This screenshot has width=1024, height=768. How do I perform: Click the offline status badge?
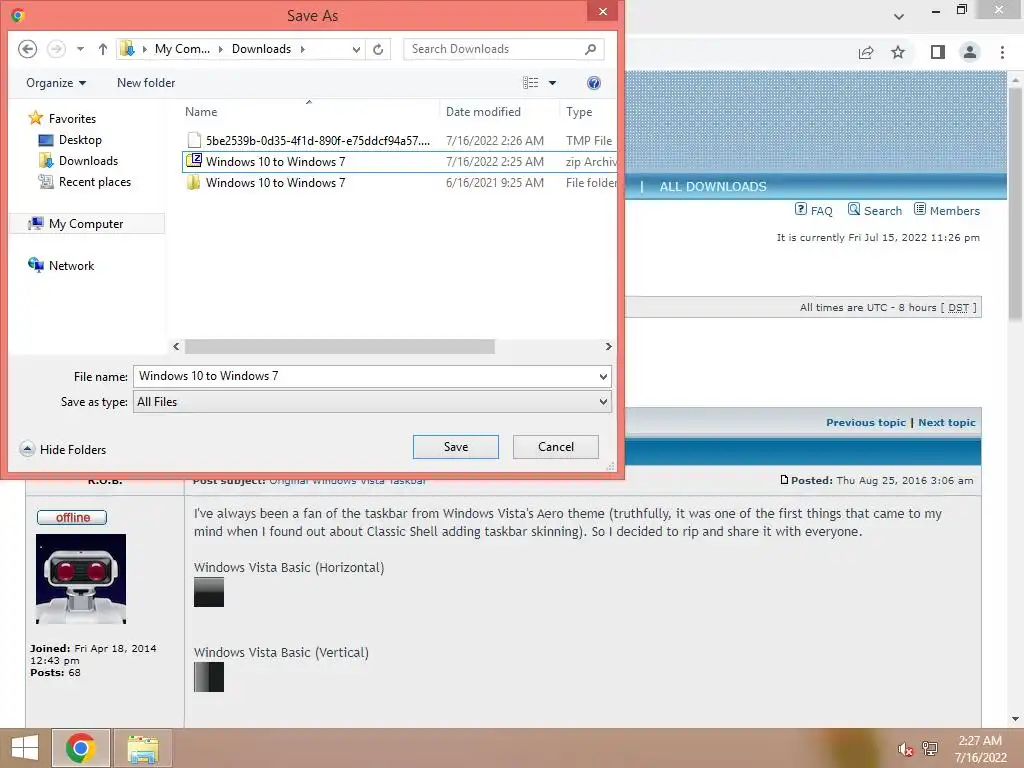pyautogui.click(x=72, y=517)
